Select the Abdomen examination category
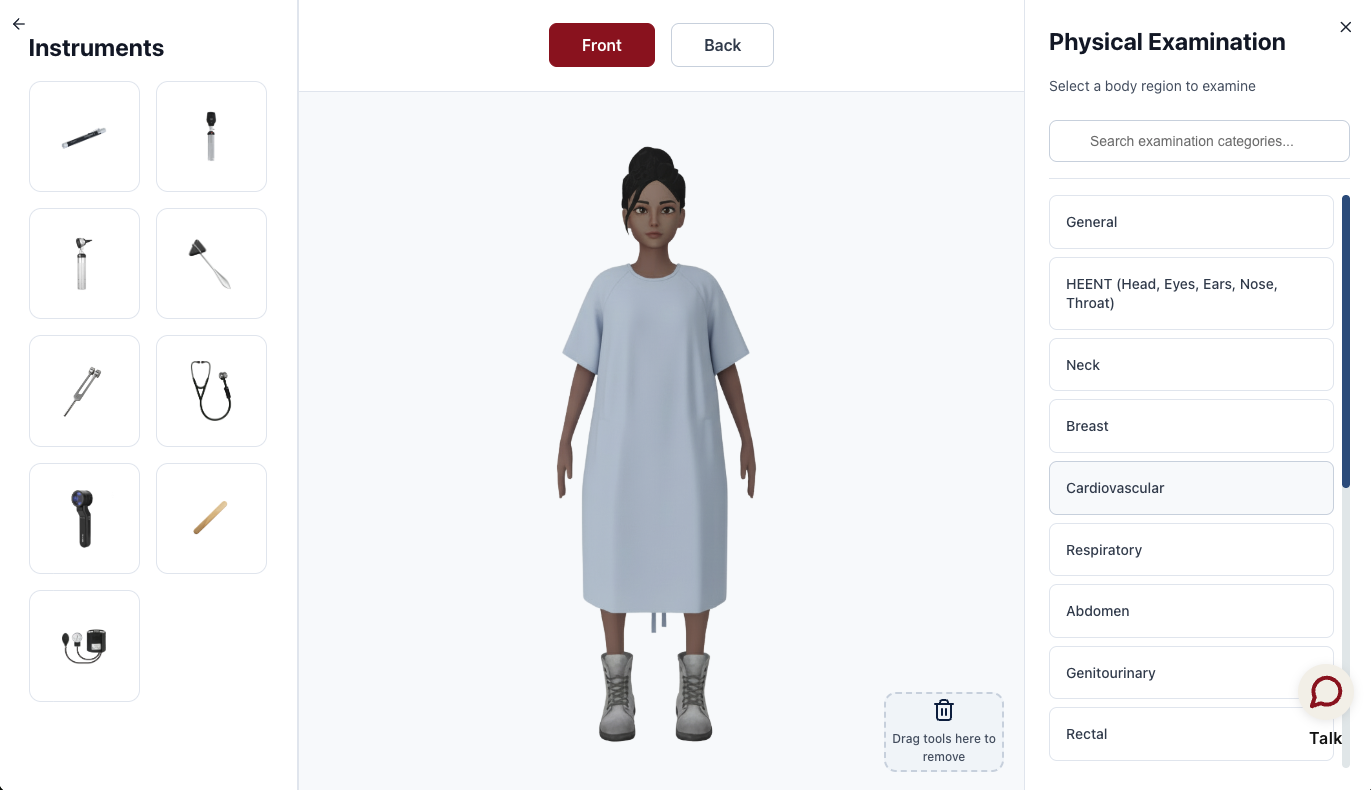Viewport: 1371px width, 790px height. point(1191,611)
